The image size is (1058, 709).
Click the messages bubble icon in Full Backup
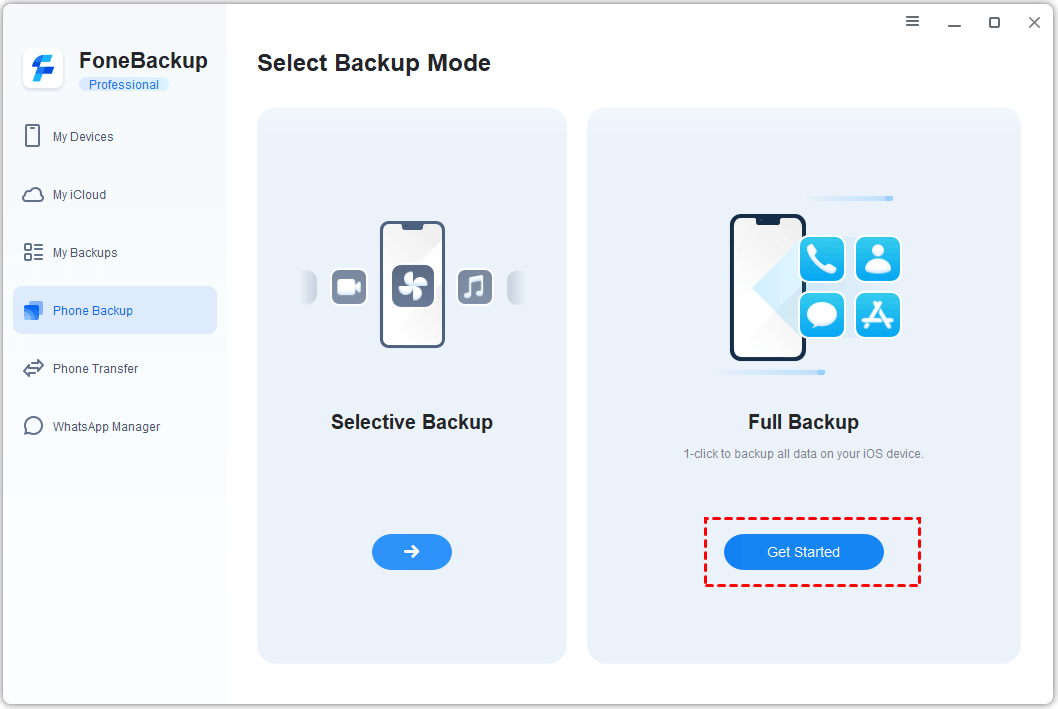822,315
